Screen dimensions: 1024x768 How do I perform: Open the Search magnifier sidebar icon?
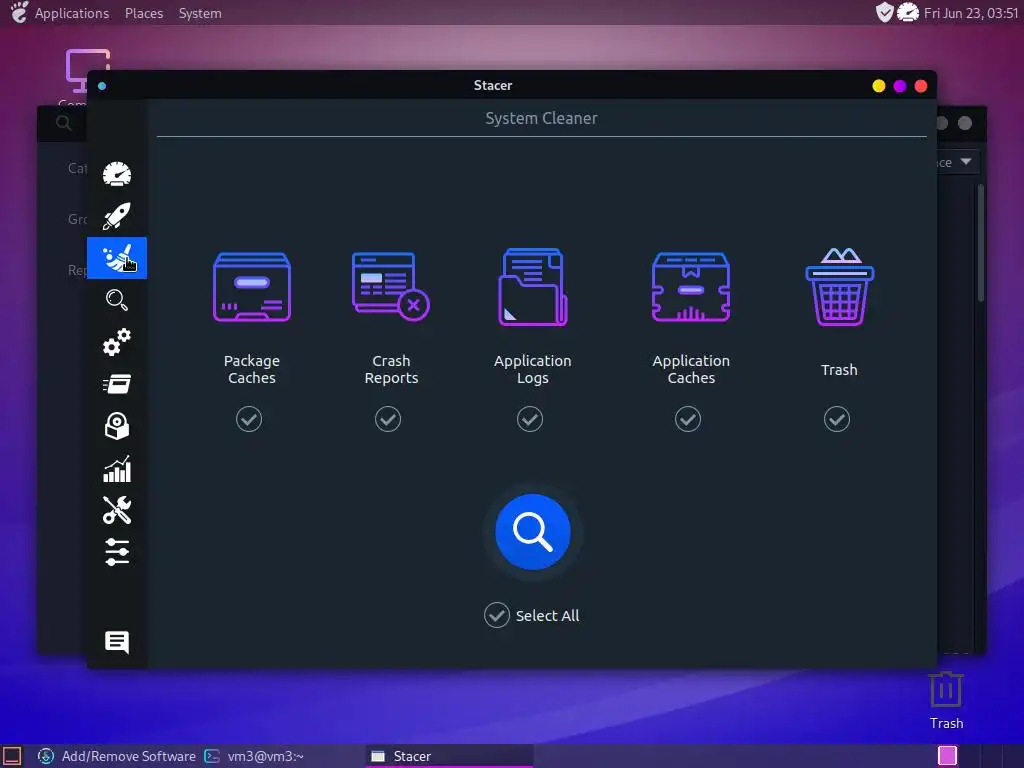coord(117,300)
